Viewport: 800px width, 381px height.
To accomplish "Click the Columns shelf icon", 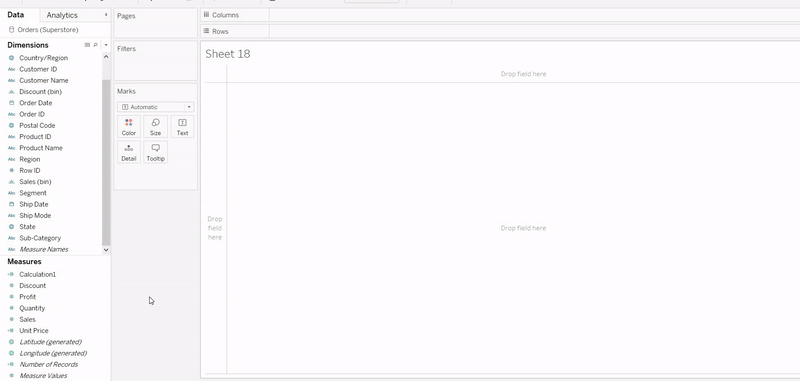I will (207, 15).
